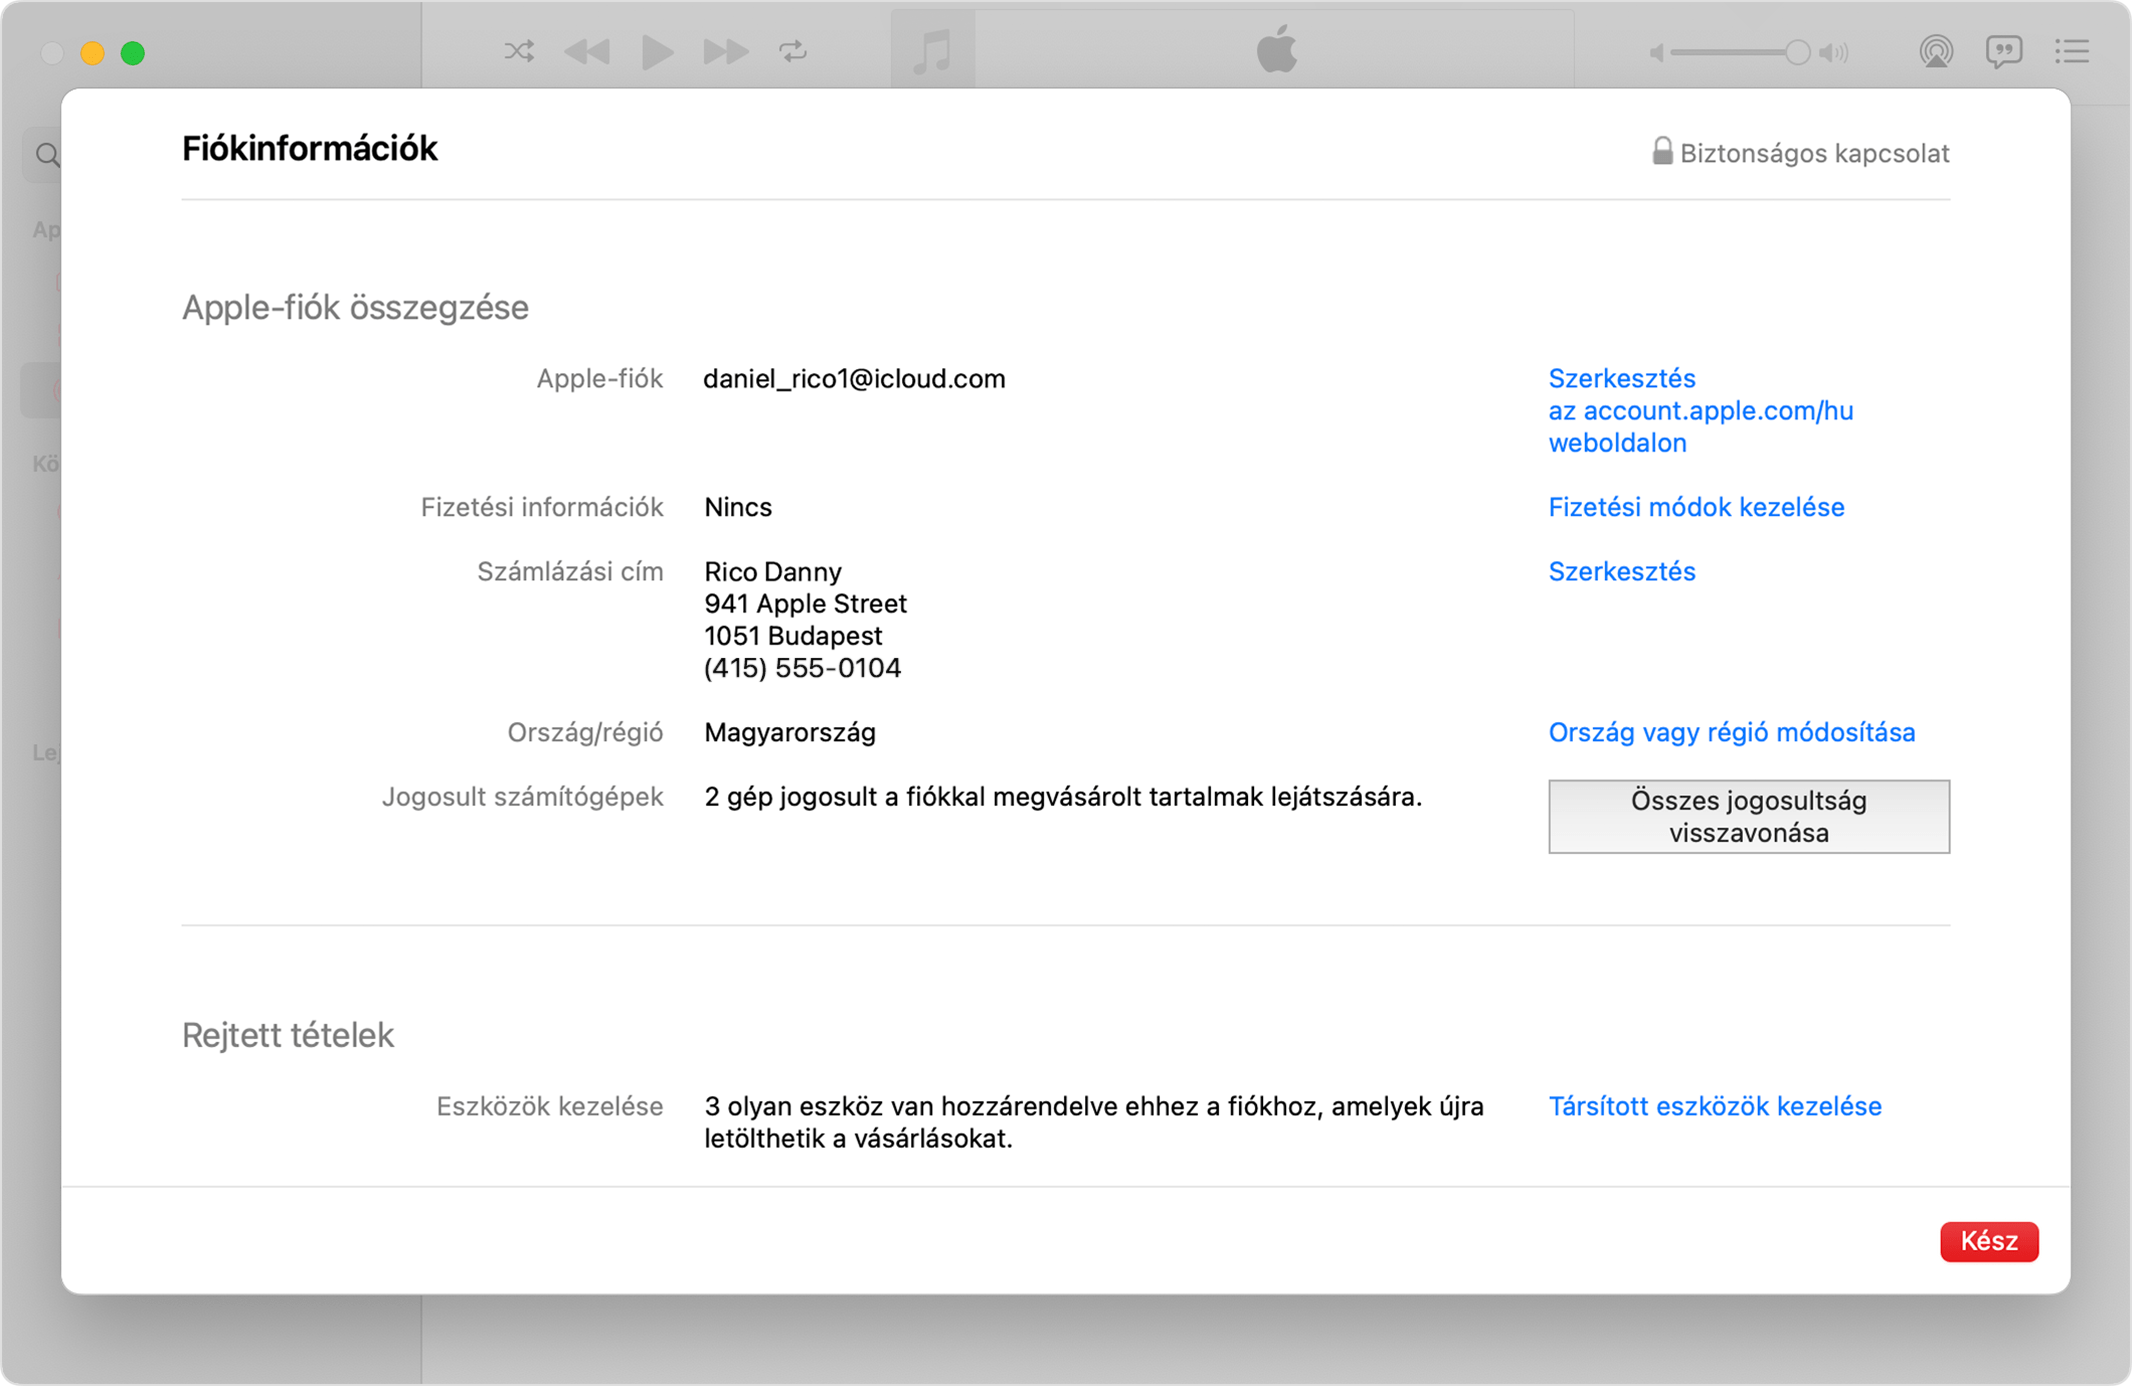Click the Apple-fiók összegzése section heading
The image size is (2132, 1386).
(355, 307)
